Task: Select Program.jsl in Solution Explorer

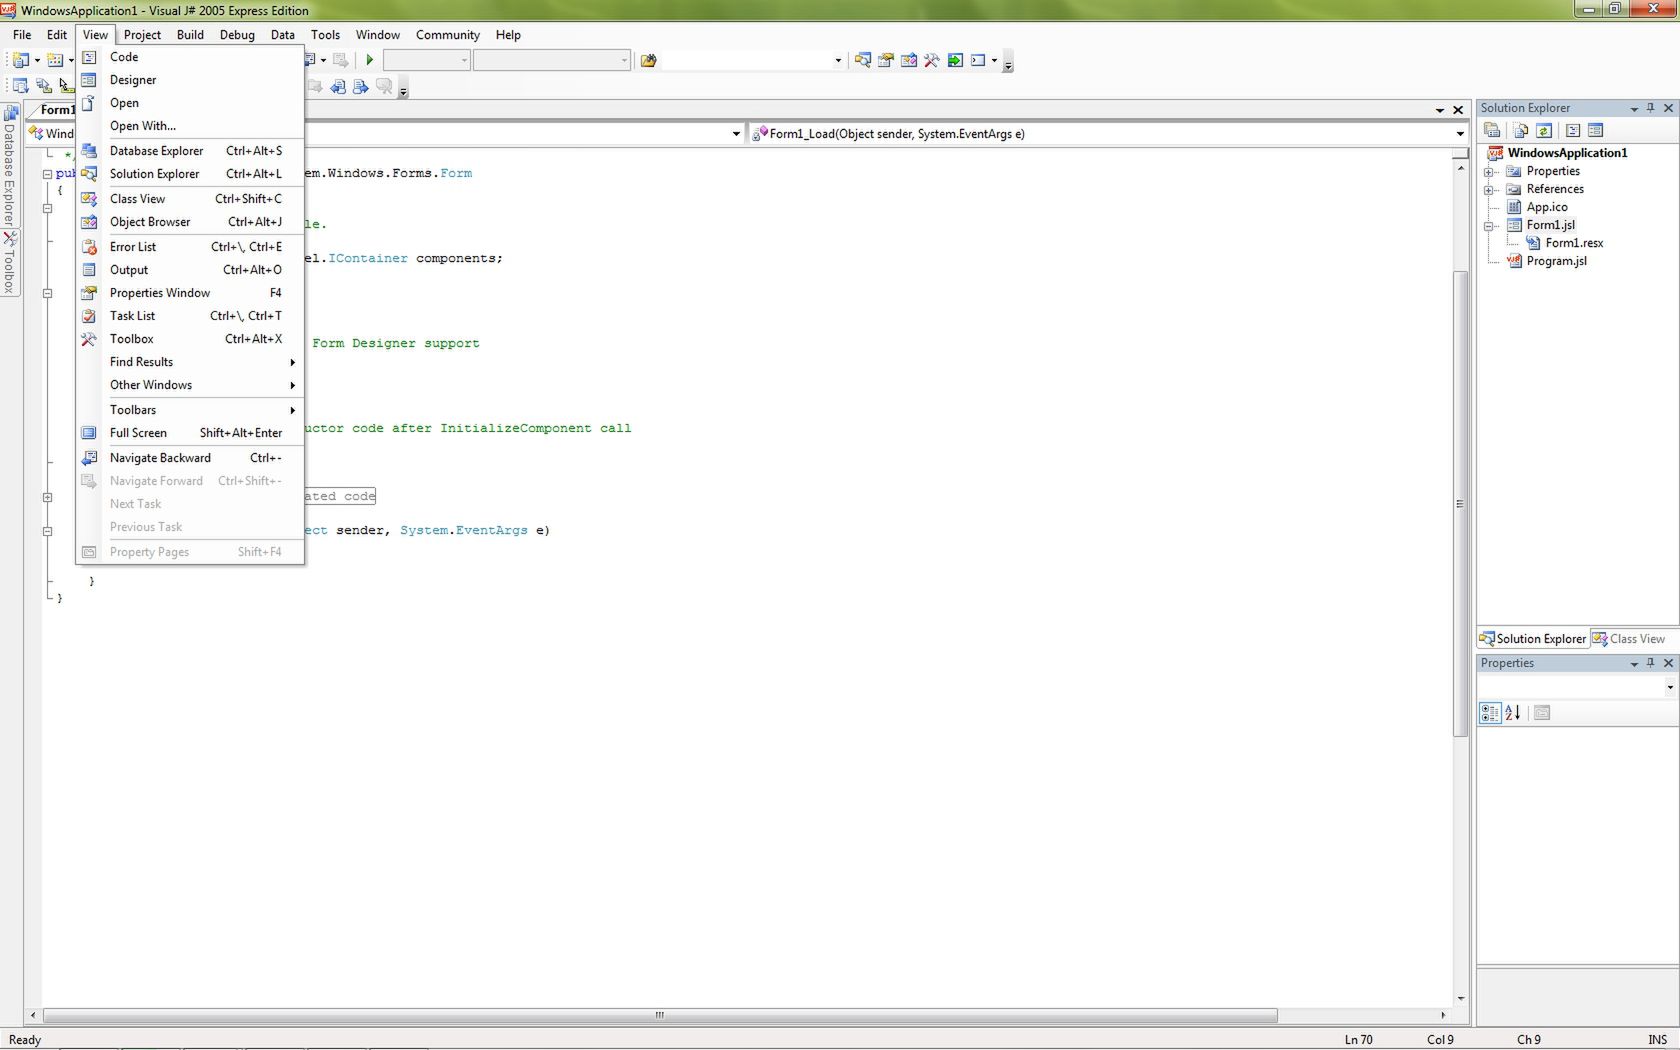Action: click(1556, 261)
